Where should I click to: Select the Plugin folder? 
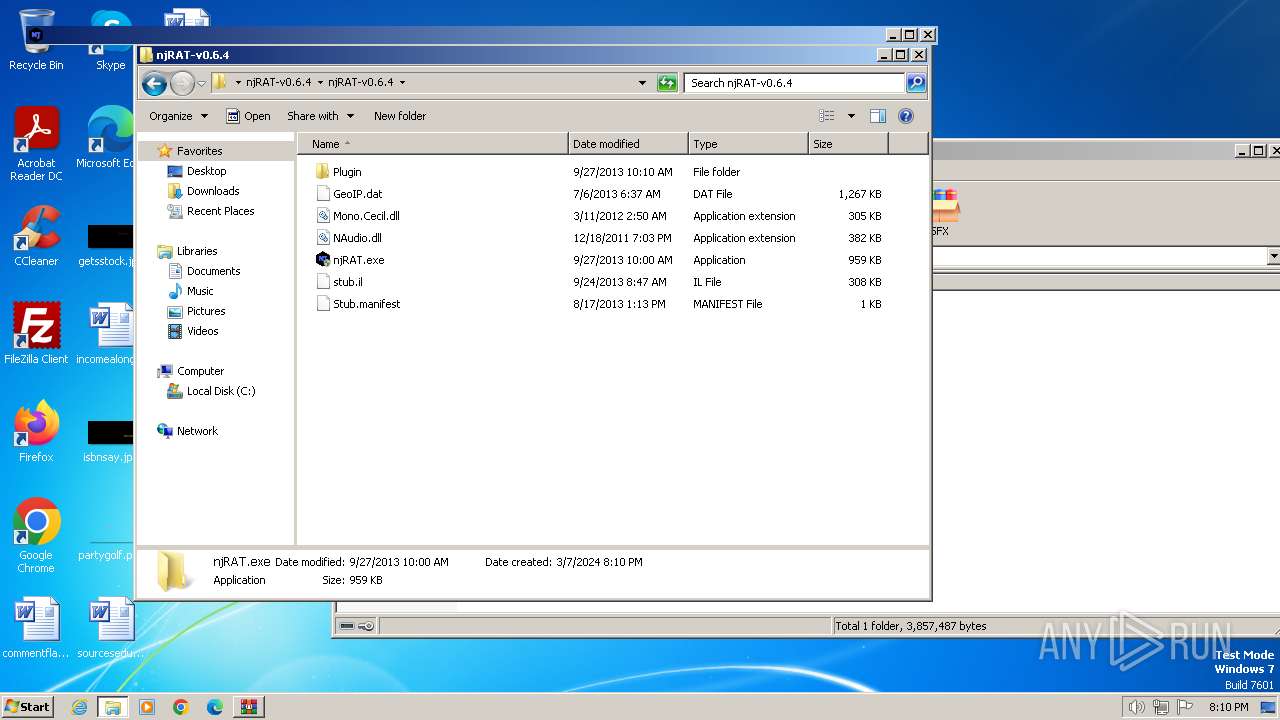pos(347,172)
